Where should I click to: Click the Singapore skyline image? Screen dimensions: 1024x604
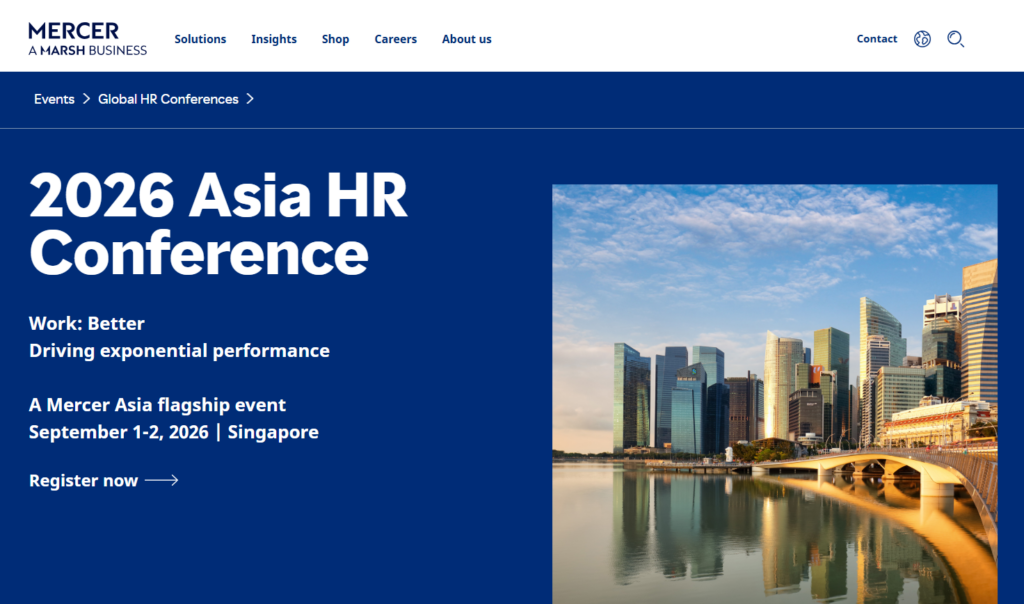(x=775, y=394)
